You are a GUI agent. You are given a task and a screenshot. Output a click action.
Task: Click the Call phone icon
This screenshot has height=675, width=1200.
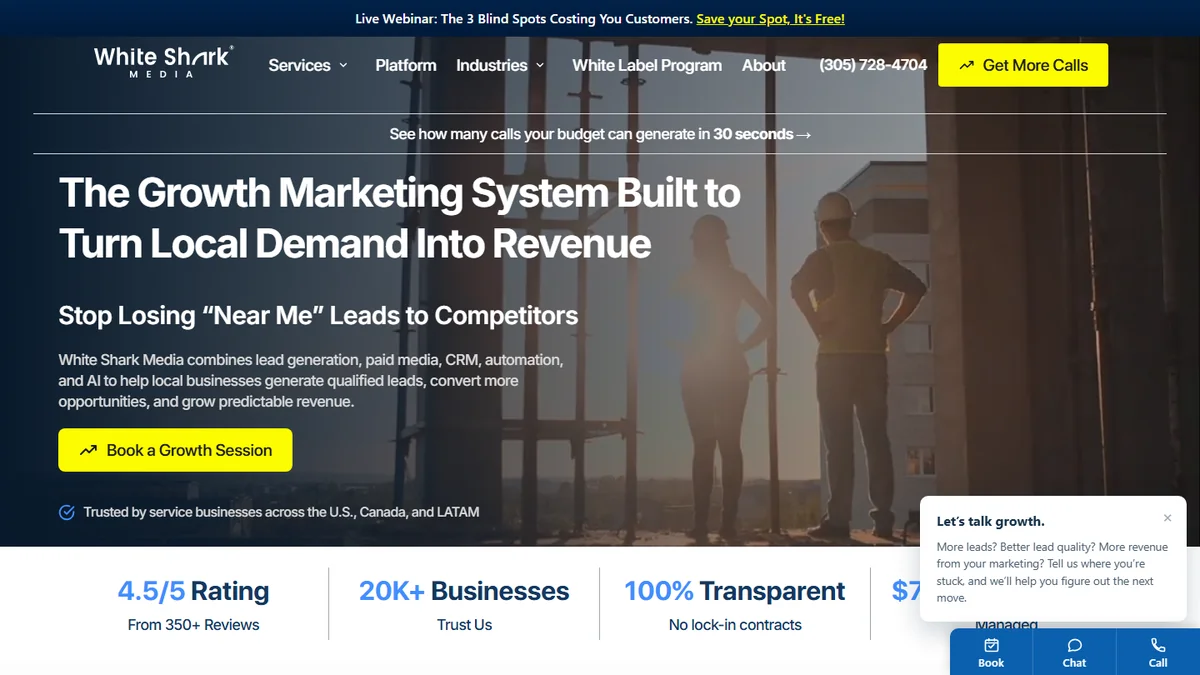[x=1158, y=646]
